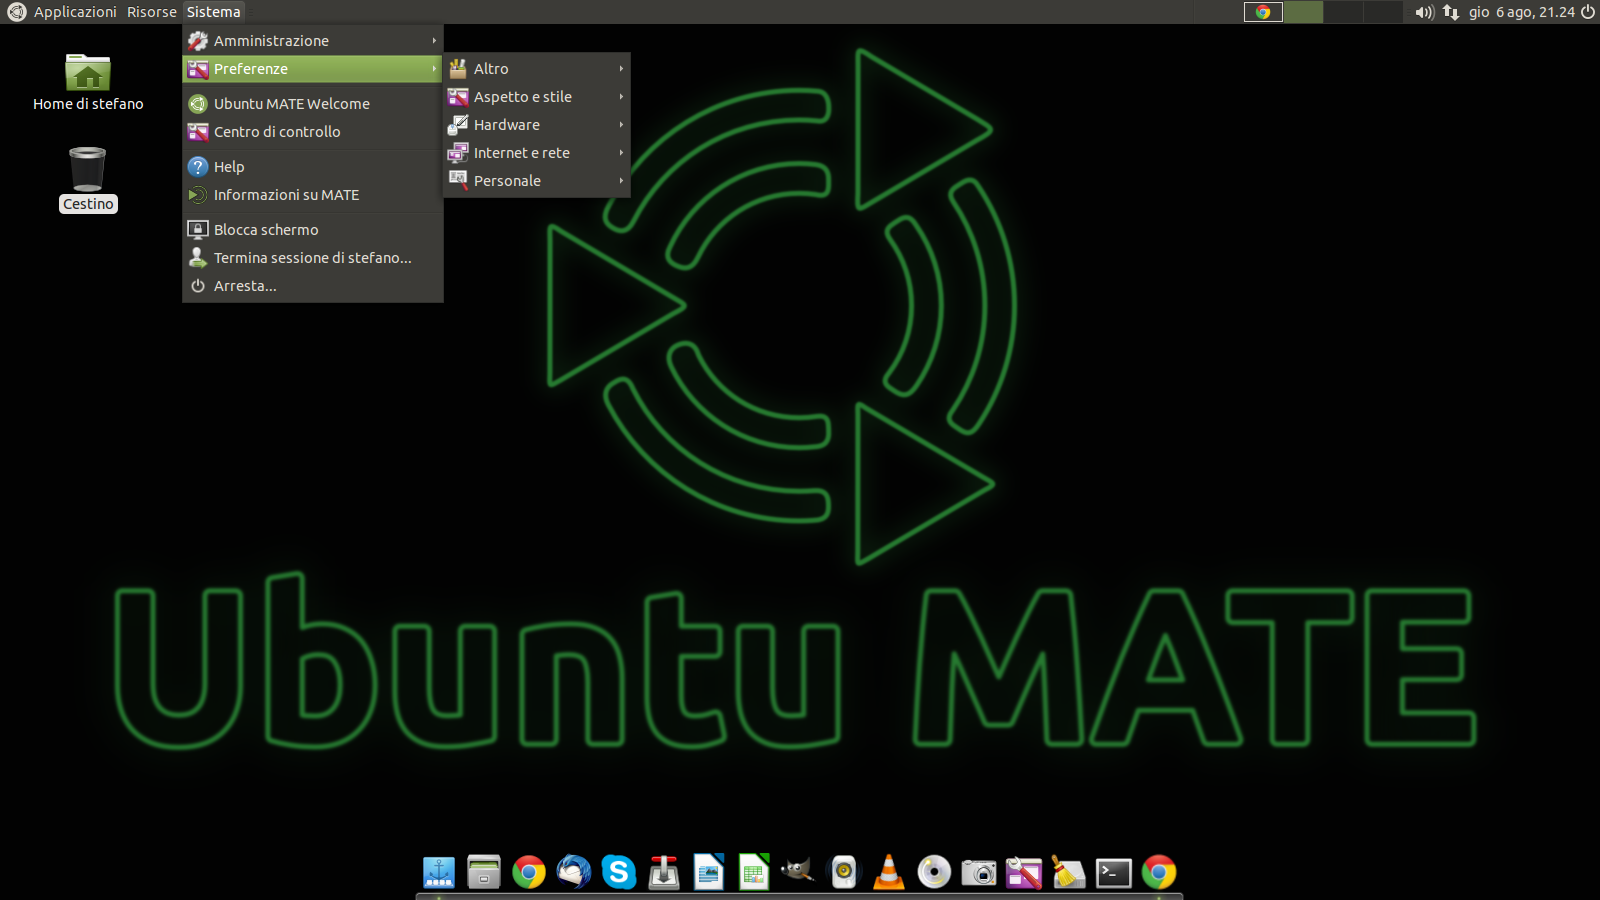This screenshot has height=900, width=1600.
Task: Expand the Preferenze submenu entry
Action: [313, 69]
